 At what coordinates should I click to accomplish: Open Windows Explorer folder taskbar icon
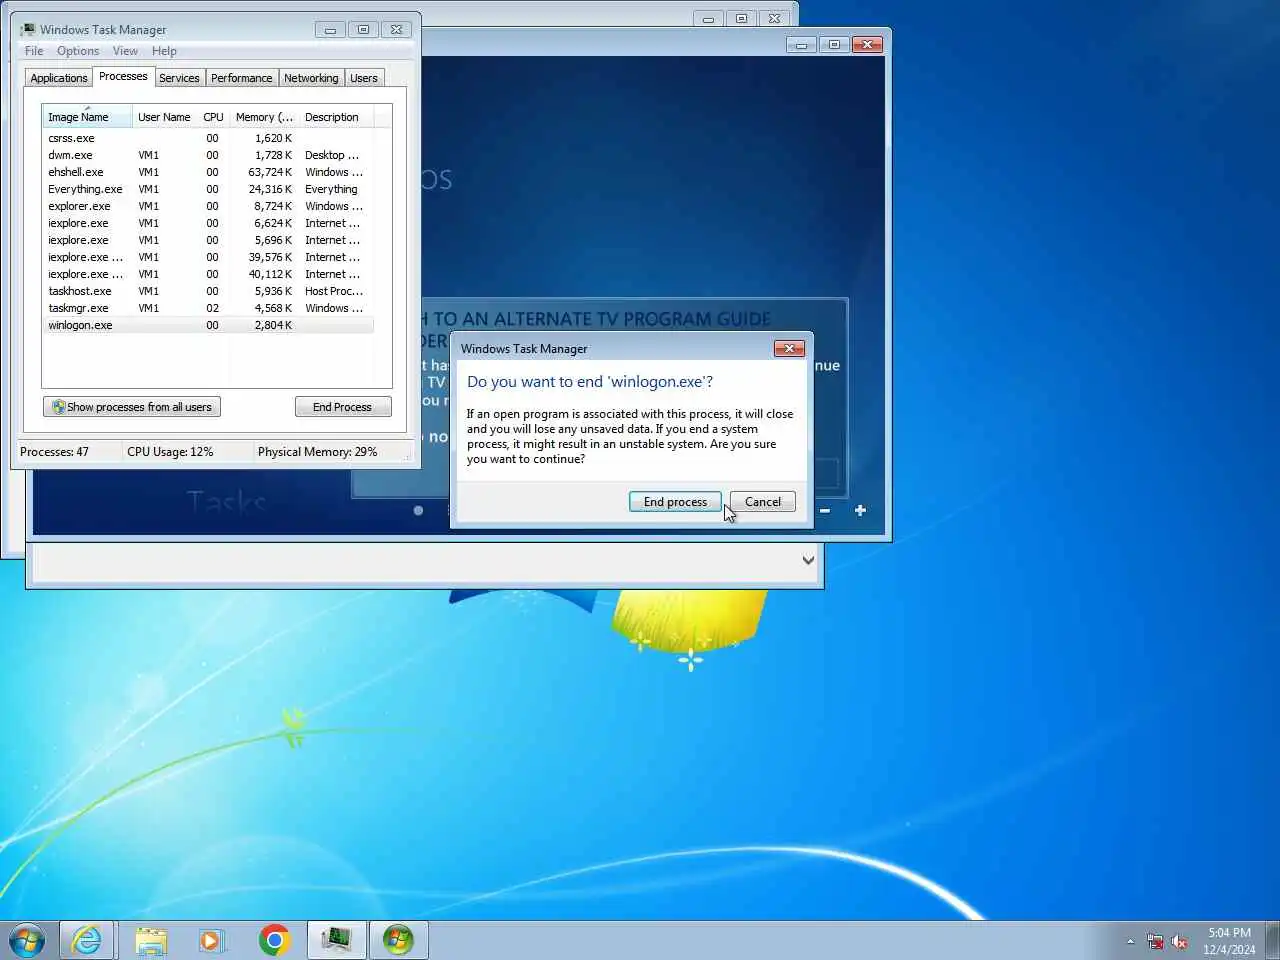[151, 940]
